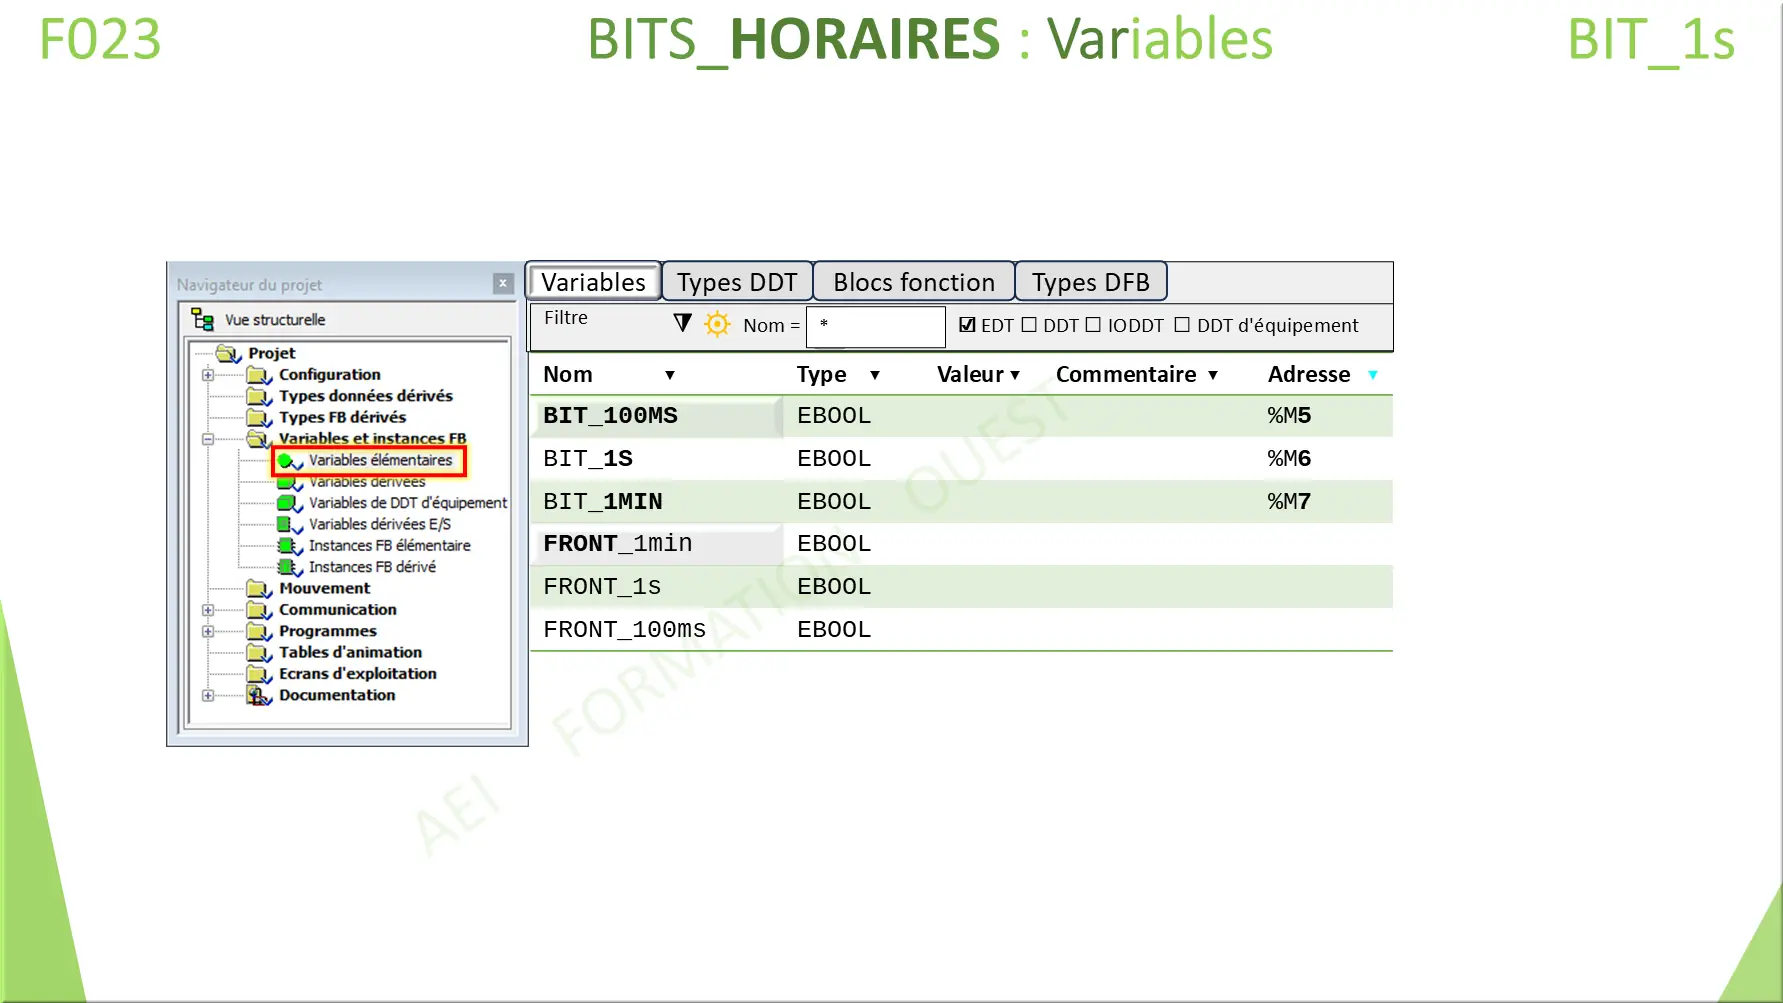
Task: Open Instances FB dérivé
Action: click(x=372, y=566)
